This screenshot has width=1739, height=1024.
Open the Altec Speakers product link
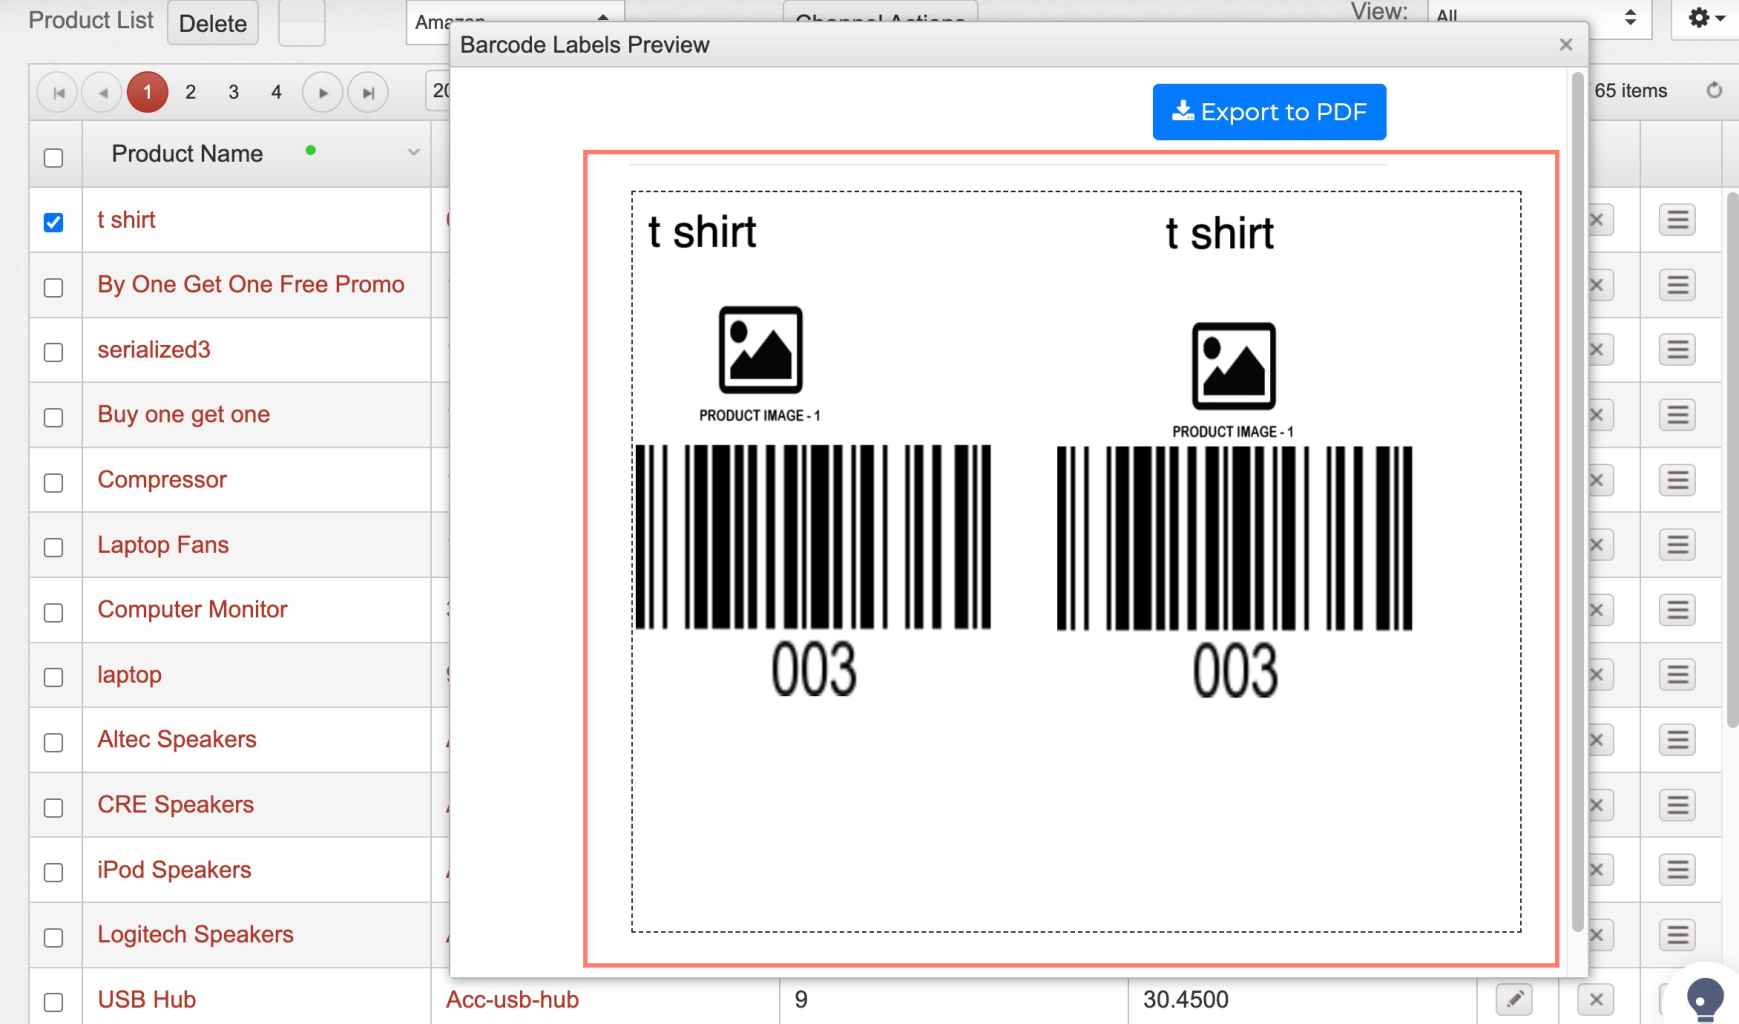click(177, 739)
